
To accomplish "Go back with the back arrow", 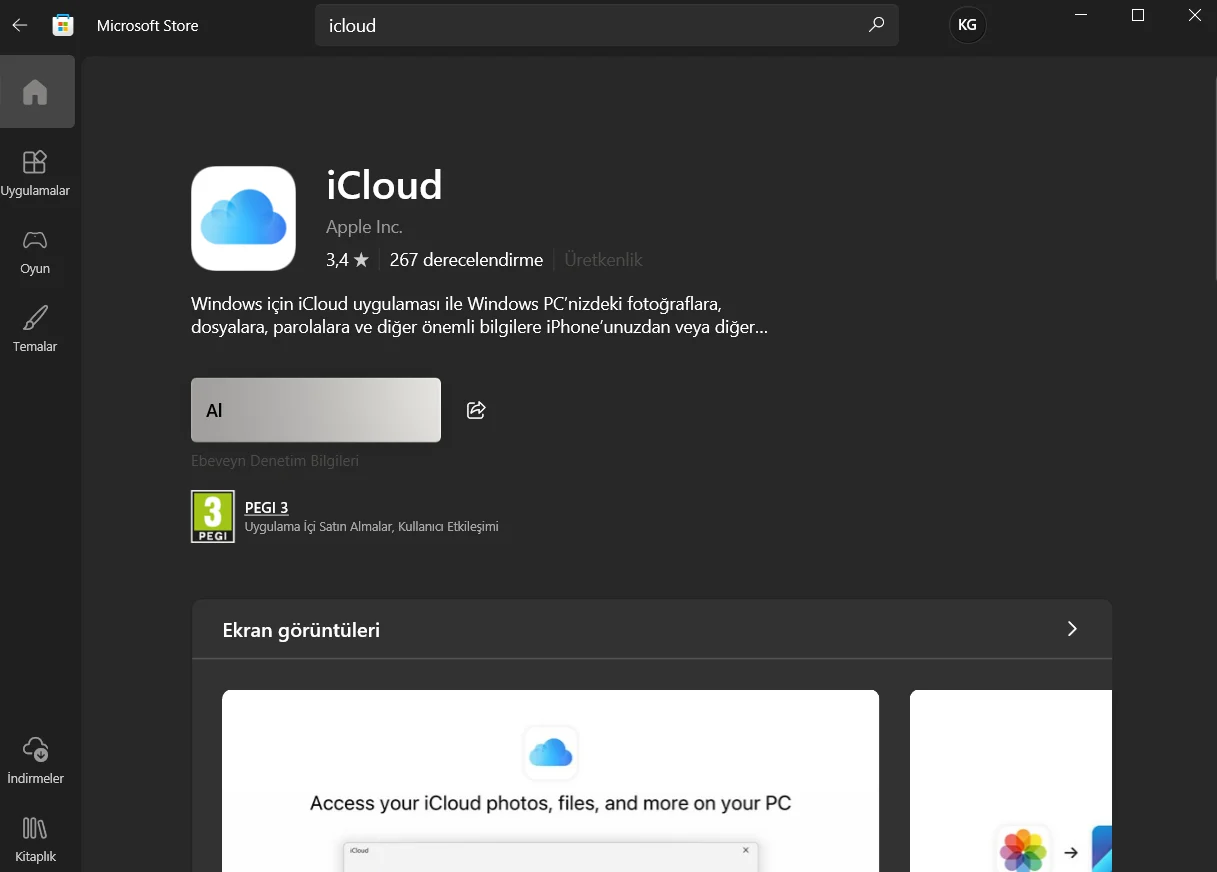I will 20,25.
